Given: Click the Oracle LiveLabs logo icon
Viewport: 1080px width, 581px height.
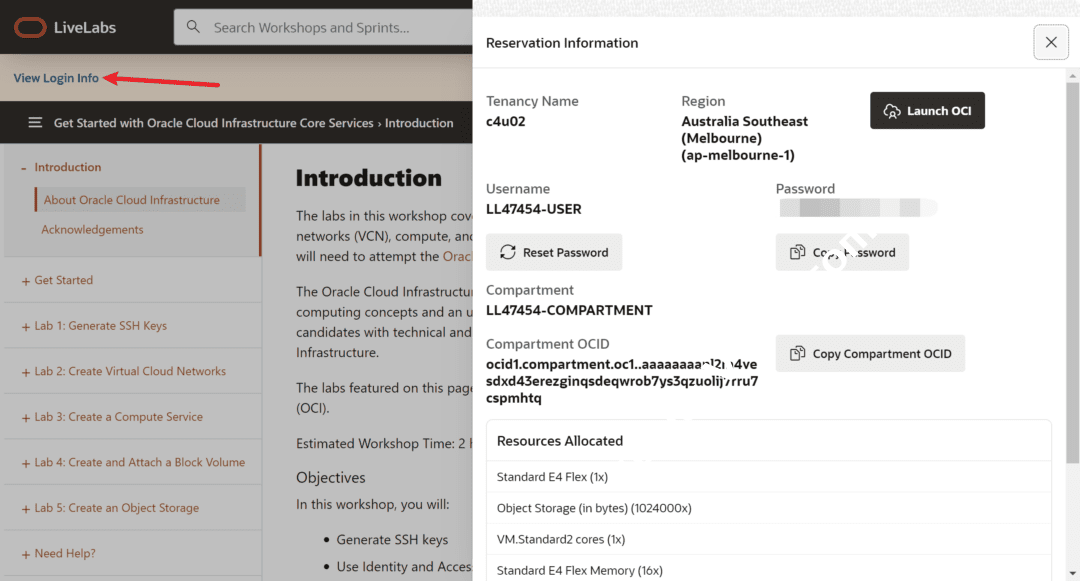Looking at the screenshot, I should tap(30, 27).
